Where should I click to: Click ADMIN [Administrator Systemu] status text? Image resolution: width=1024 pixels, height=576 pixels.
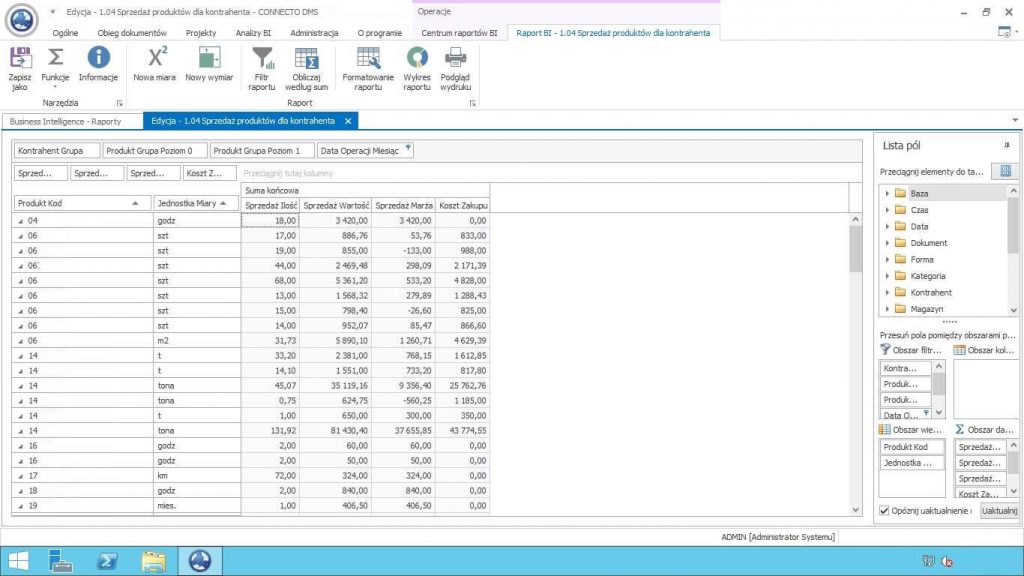(x=778, y=537)
